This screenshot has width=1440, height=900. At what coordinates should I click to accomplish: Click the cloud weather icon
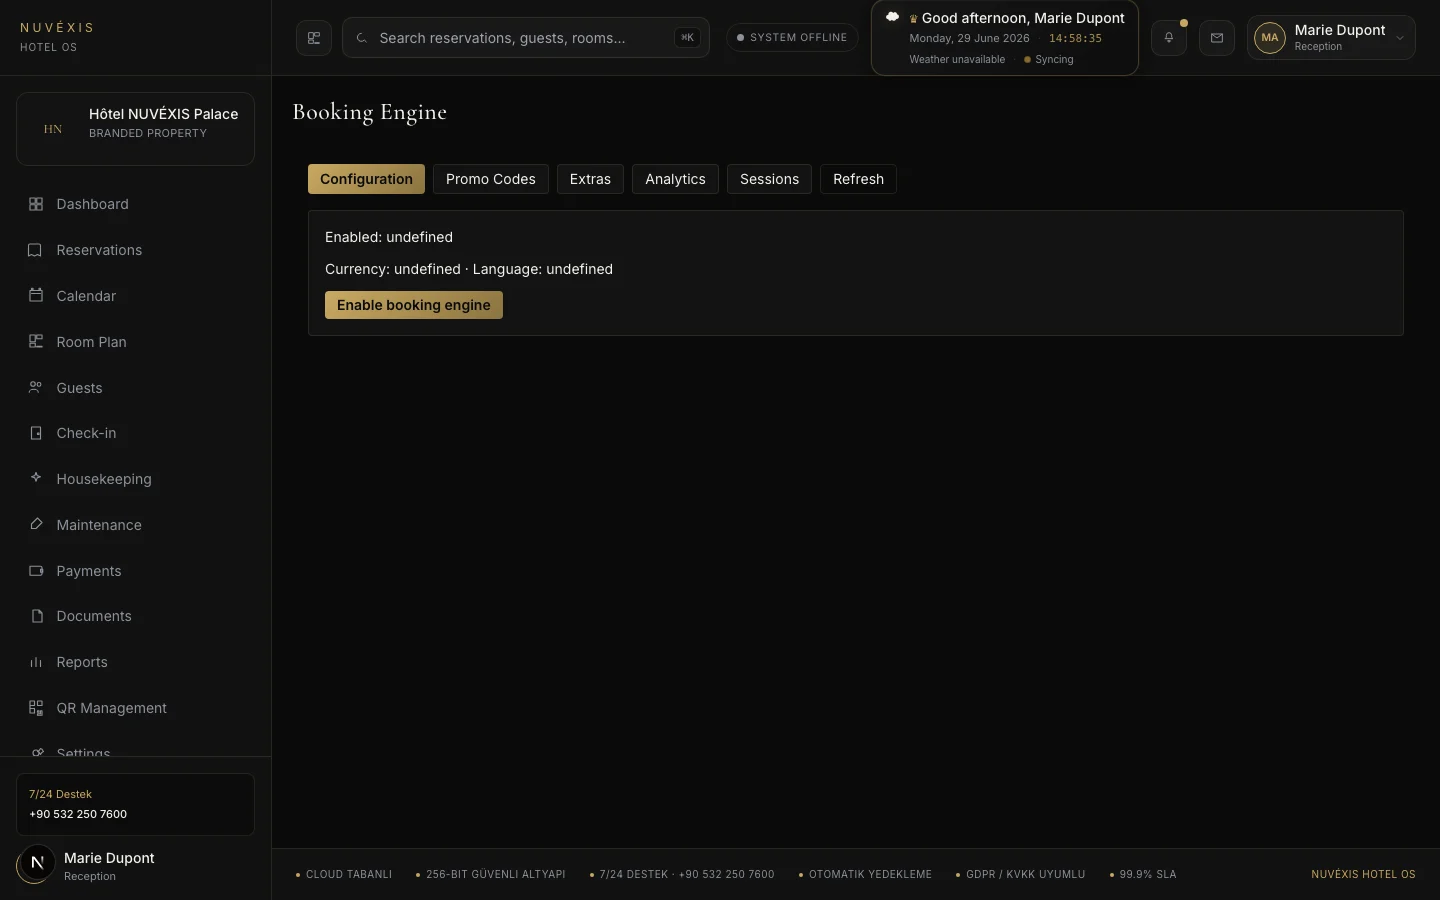893,17
